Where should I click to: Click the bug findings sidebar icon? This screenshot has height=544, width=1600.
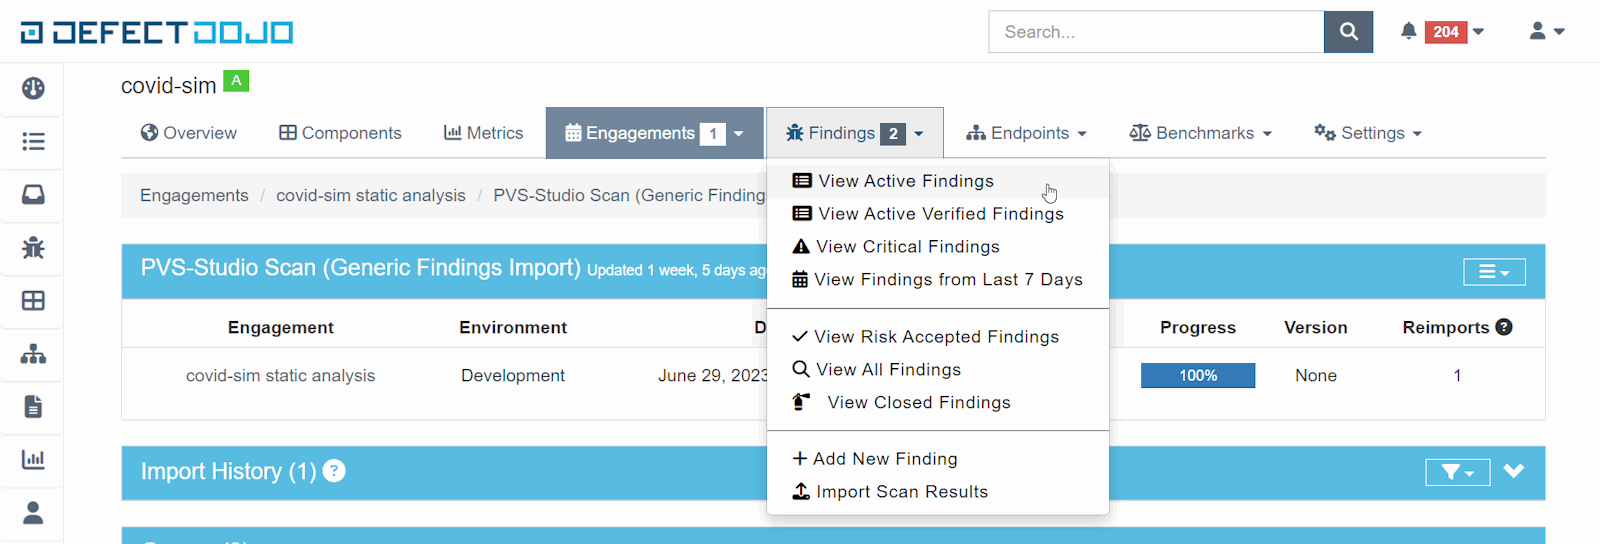click(x=33, y=247)
